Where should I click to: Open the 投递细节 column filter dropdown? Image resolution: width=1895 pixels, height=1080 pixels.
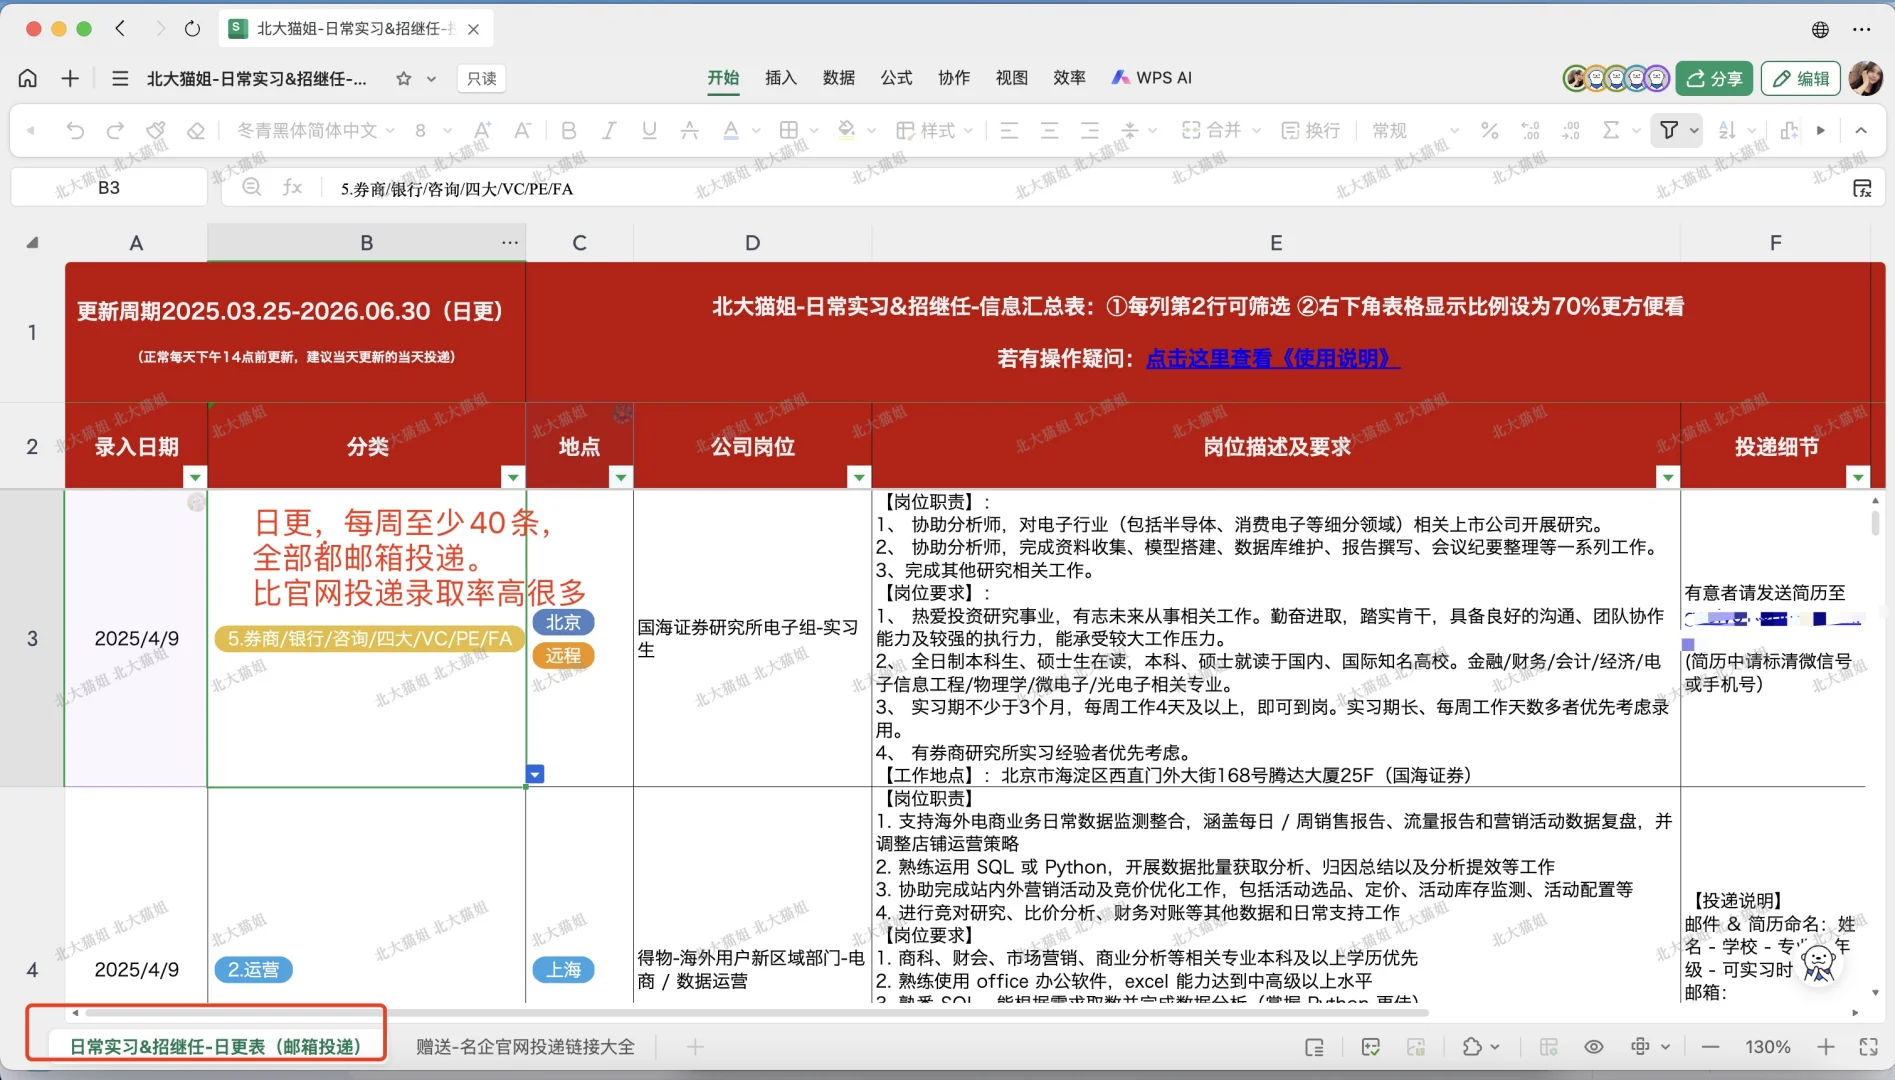pyautogui.click(x=1858, y=477)
